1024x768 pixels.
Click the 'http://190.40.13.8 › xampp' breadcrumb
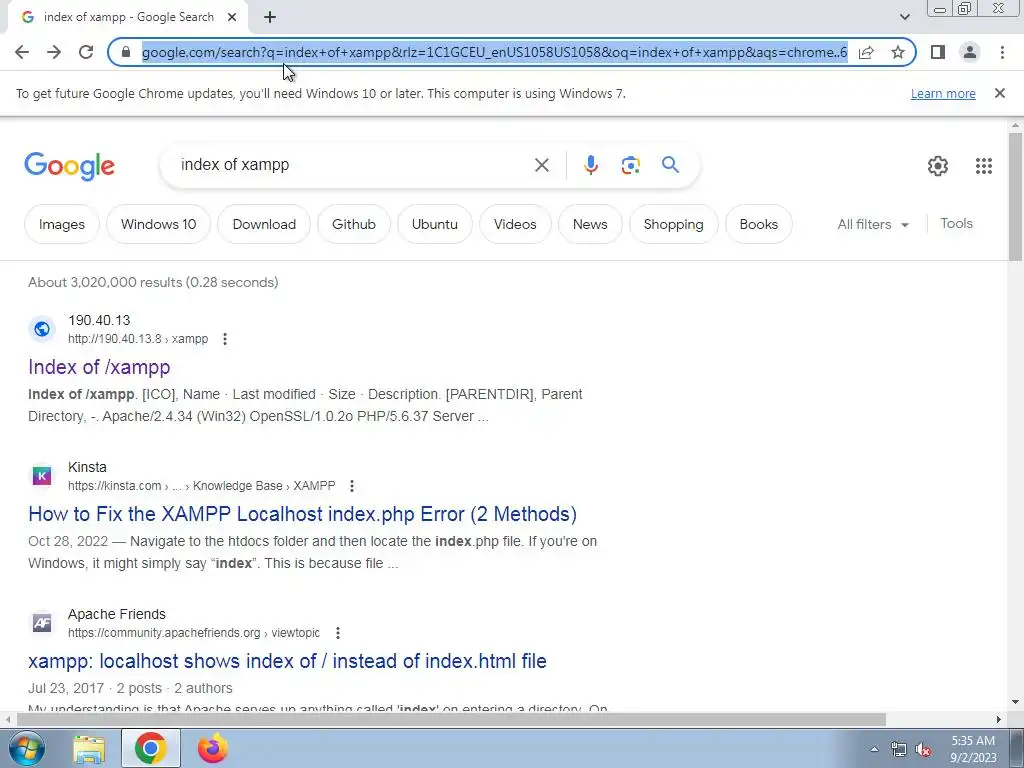(138, 339)
